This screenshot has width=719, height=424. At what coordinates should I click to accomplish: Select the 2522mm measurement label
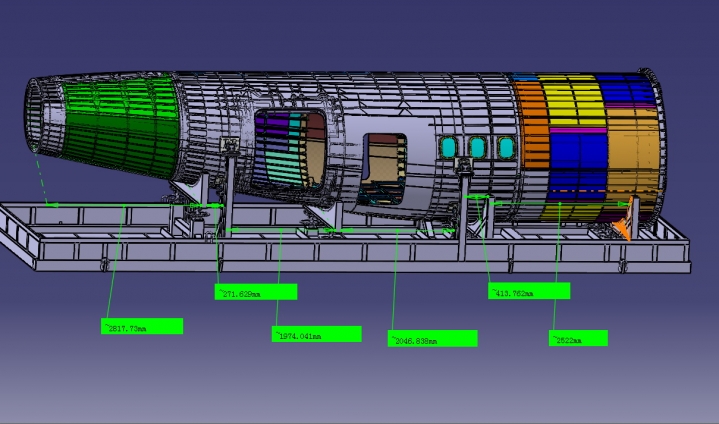578,339
